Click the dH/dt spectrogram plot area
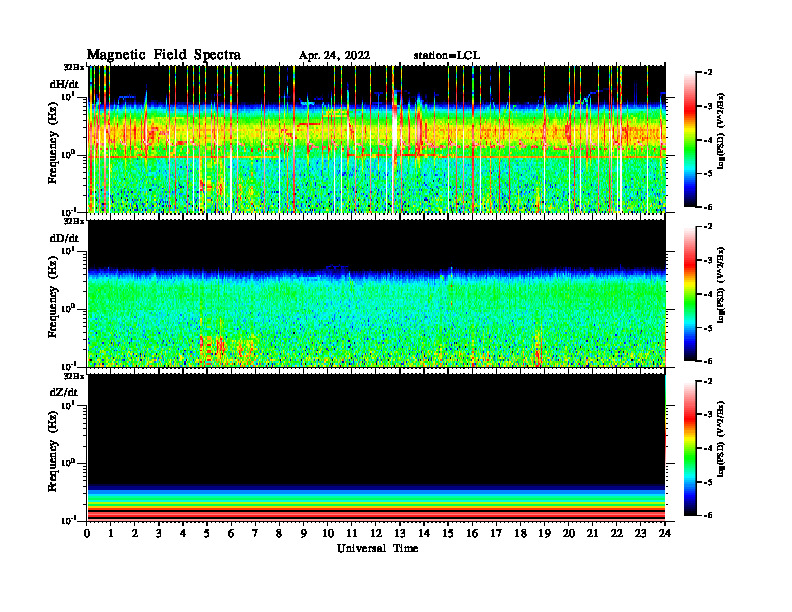This screenshot has height=612, width=792. (x=376, y=139)
